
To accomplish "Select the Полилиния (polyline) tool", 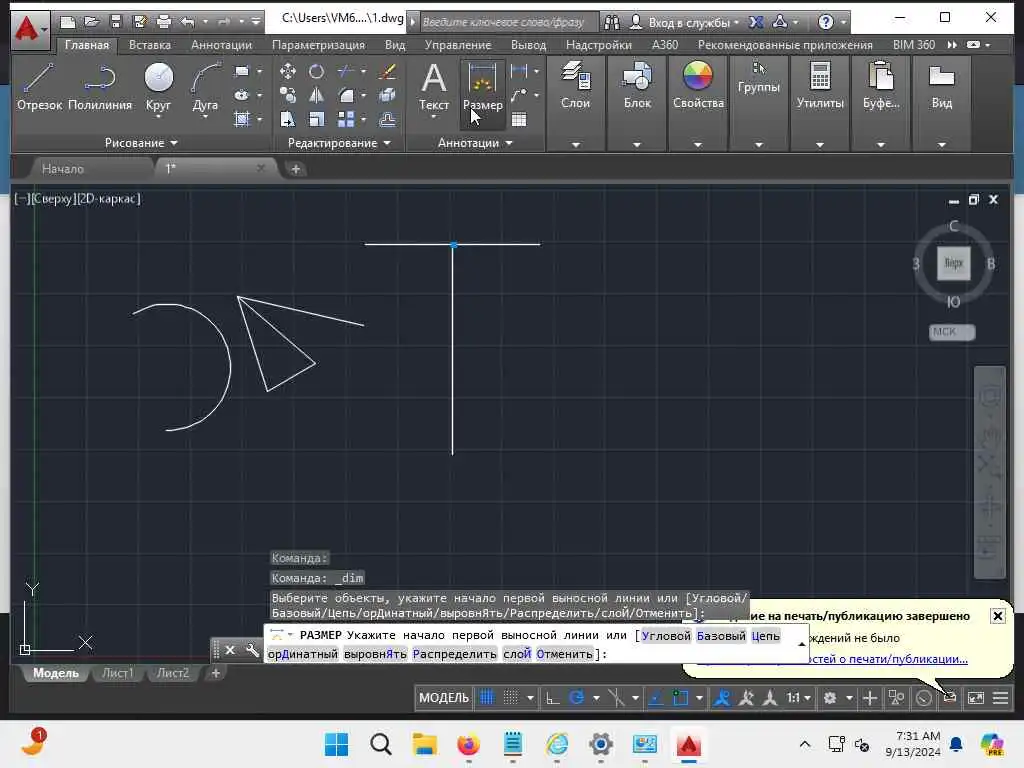I will tap(100, 87).
